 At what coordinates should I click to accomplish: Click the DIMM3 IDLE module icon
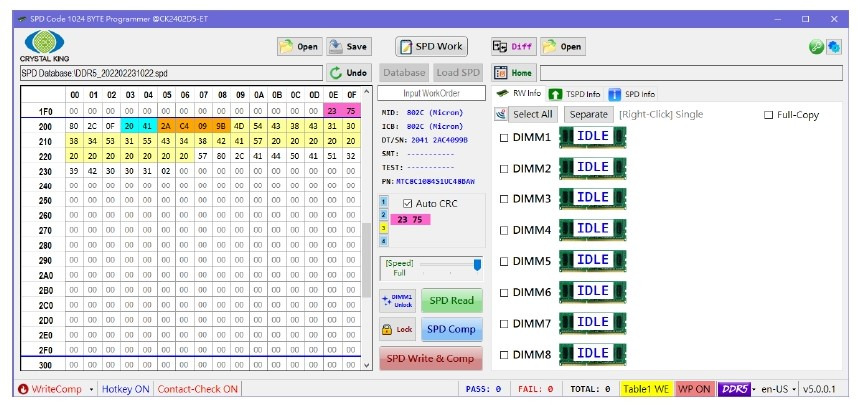coord(593,199)
